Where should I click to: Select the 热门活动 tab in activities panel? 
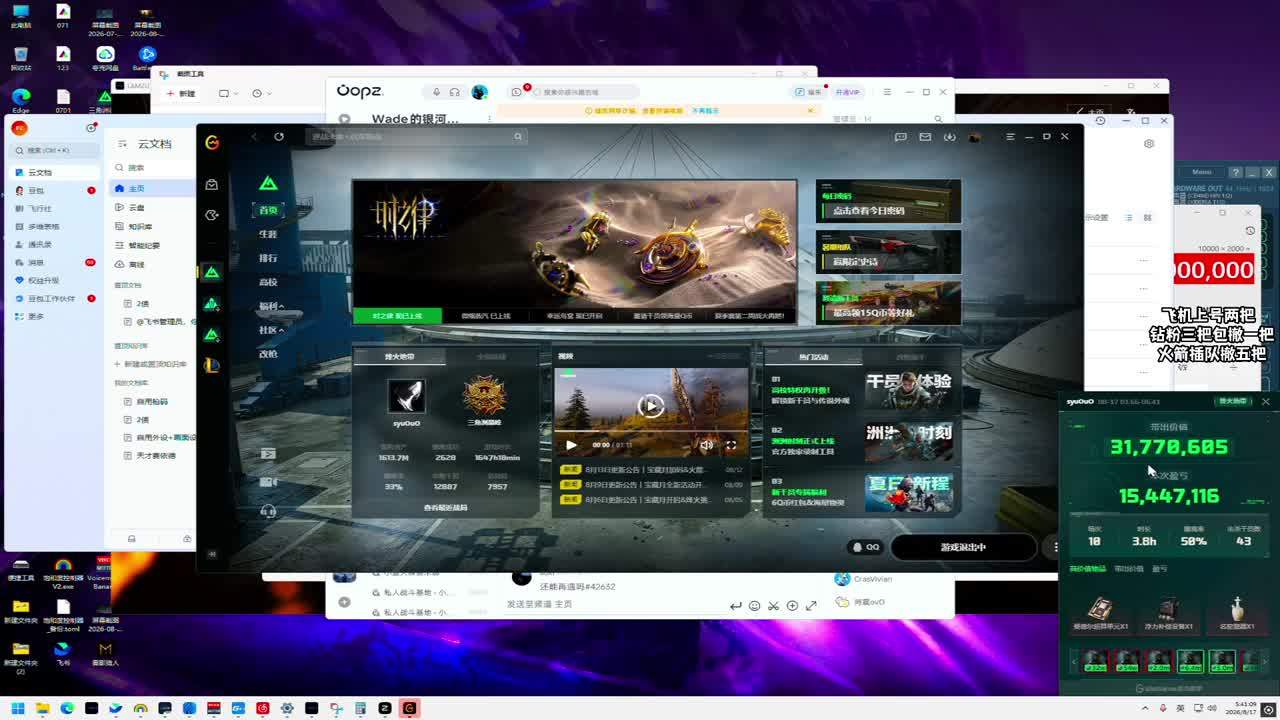click(814, 357)
